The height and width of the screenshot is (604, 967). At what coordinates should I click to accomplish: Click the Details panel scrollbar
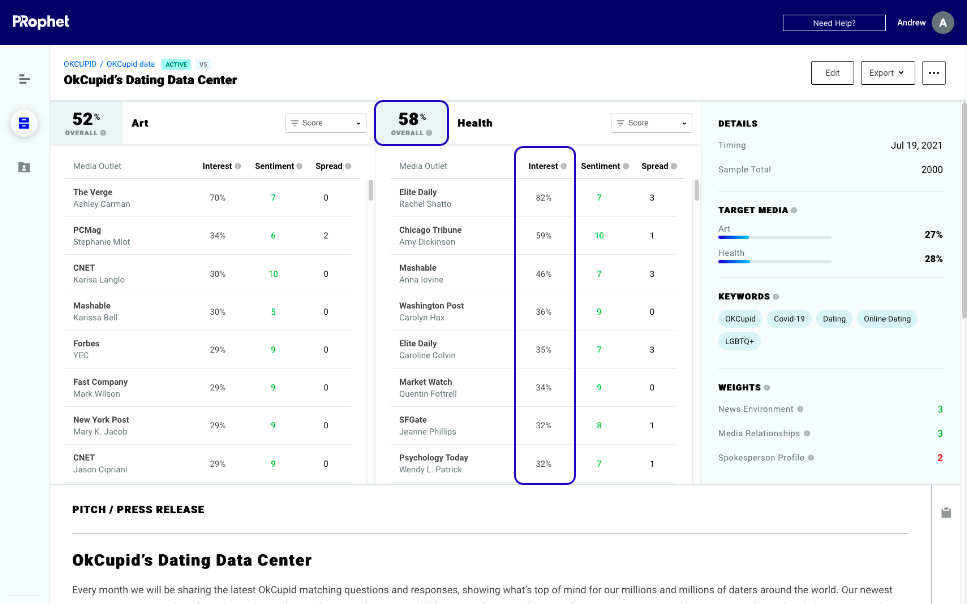coord(963,210)
